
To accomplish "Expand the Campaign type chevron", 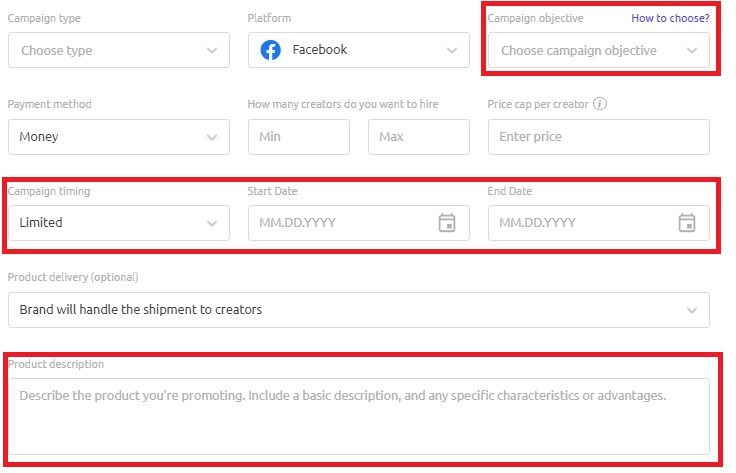I will click(x=212, y=50).
